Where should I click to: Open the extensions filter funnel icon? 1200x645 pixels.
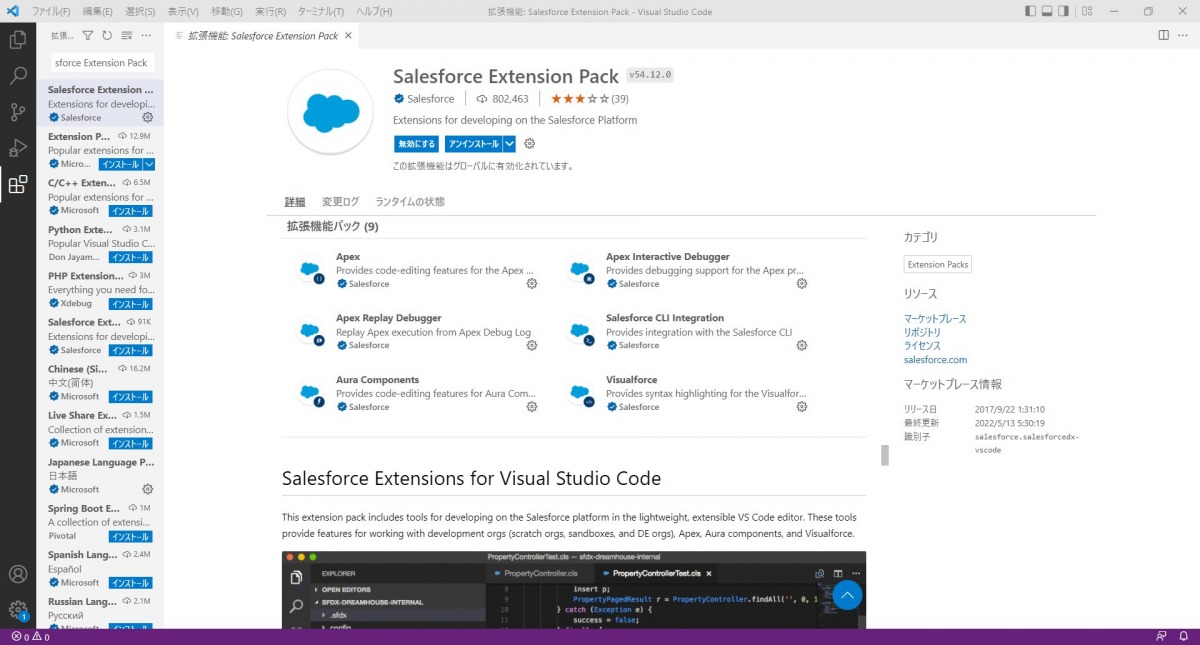point(90,34)
